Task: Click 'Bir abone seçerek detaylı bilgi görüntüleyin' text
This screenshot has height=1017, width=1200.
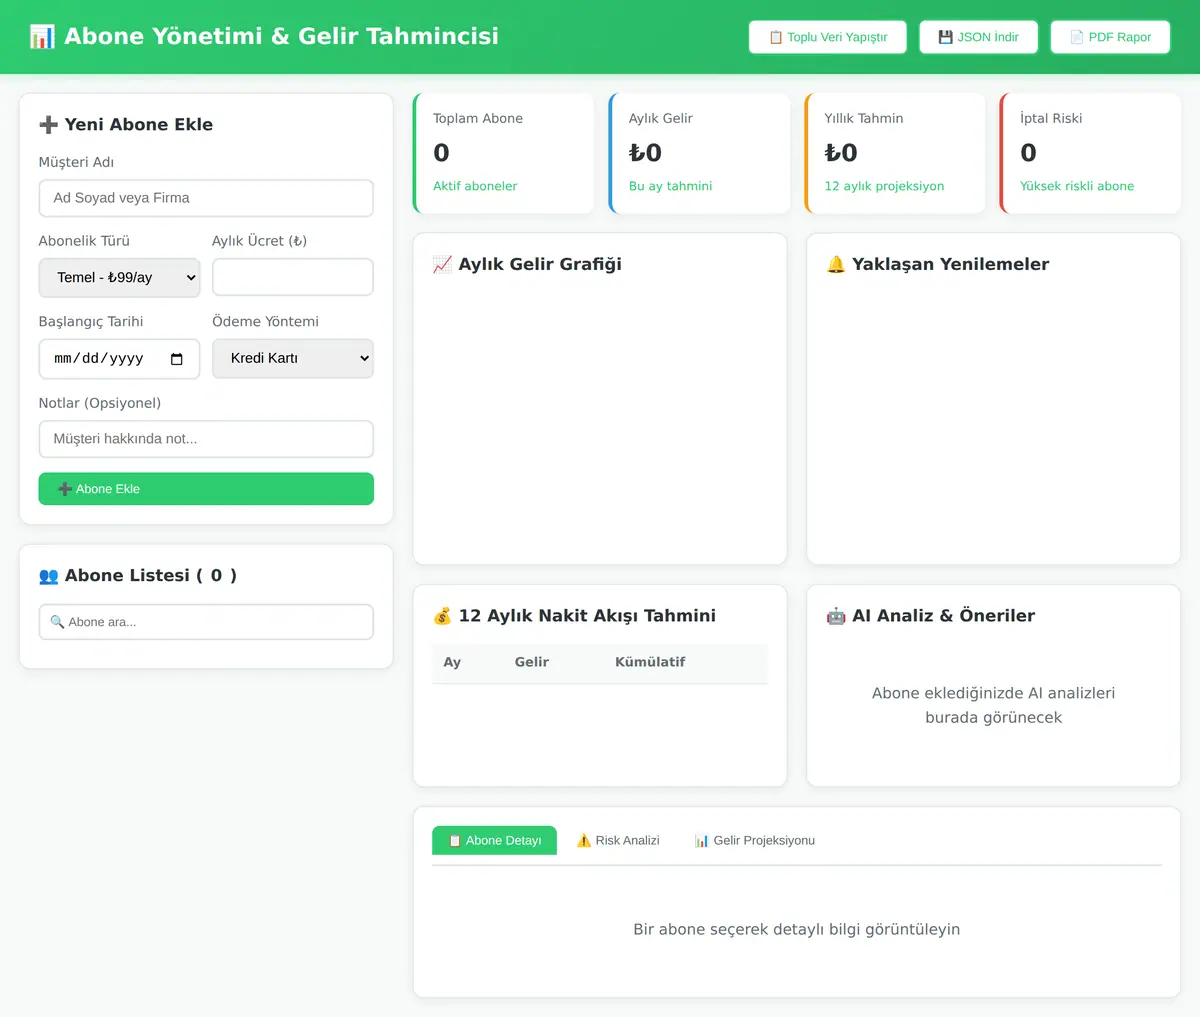Action: tap(797, 929)
